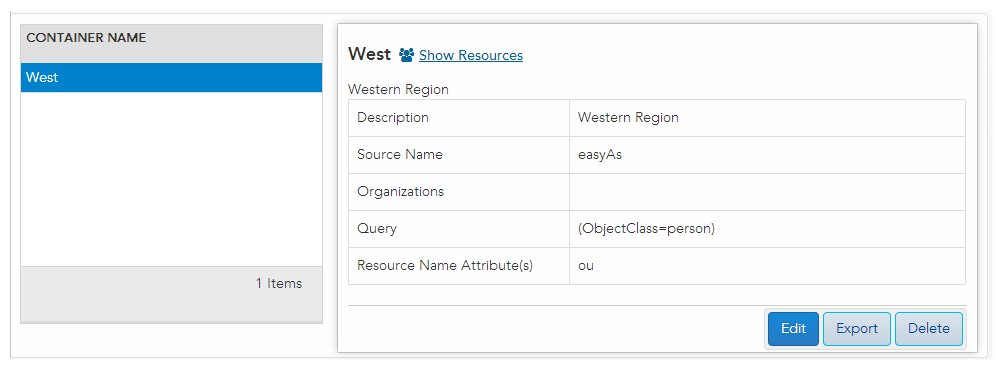Viewport: 997px width, 371px height.
Task: Click the Edit button
Action: click(x=793, y=328)
